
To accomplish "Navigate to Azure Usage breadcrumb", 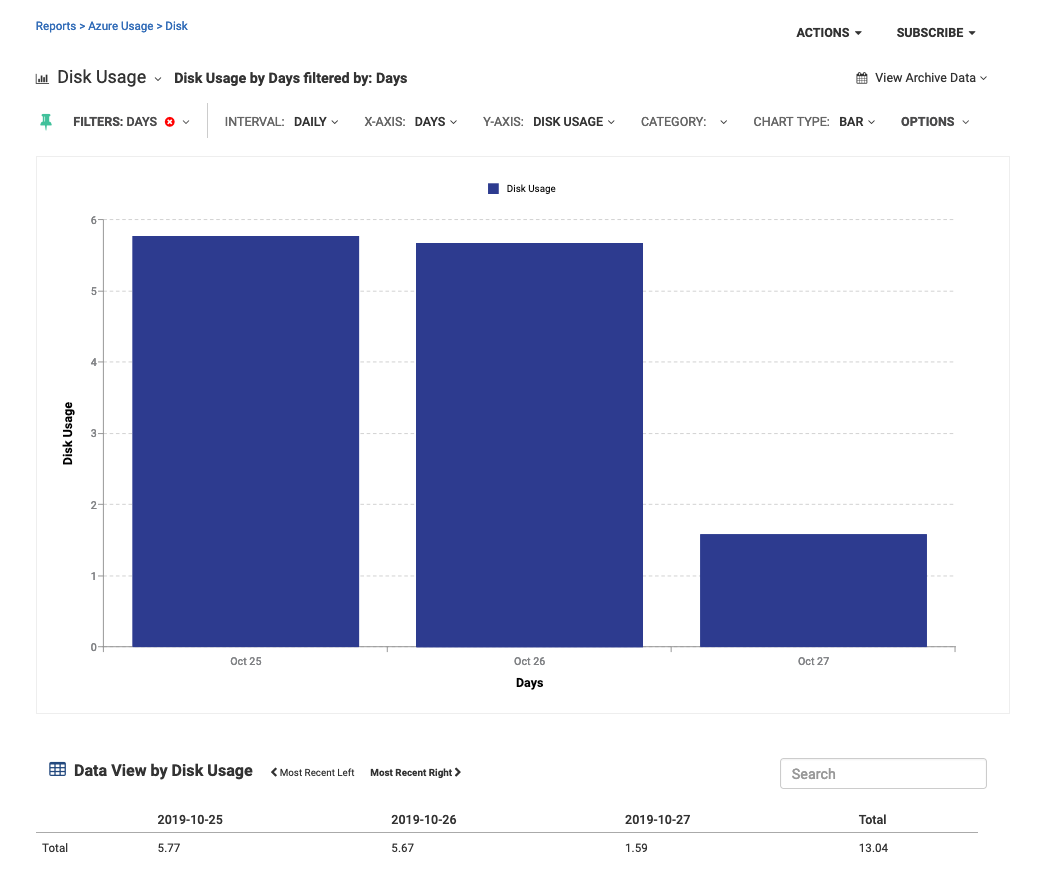I will point(120,26).
